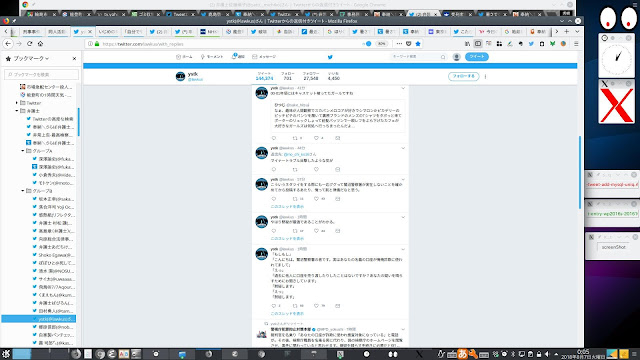Open the Twitterの高度な検索 bookmark
This screenshot has height=360, width=640.
[x=50, y=119]
